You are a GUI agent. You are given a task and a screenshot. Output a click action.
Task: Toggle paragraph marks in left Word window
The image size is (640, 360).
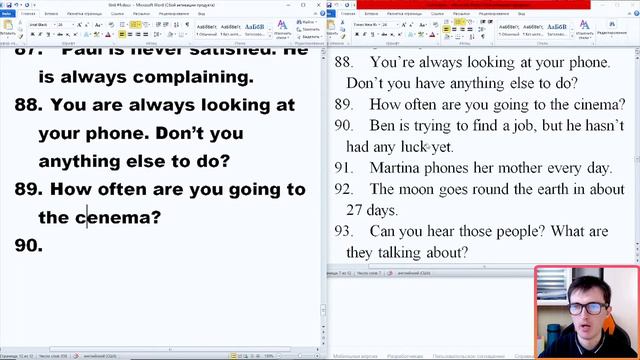click(x=187, y=24)
